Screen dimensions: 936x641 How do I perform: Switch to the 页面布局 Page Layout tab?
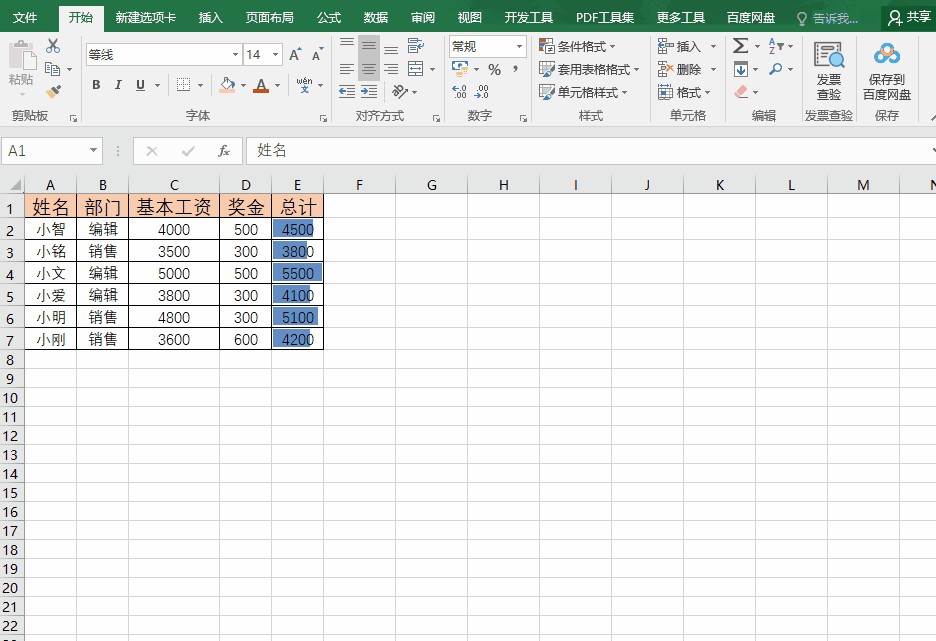pyautogui.click(x=270, y=17)
